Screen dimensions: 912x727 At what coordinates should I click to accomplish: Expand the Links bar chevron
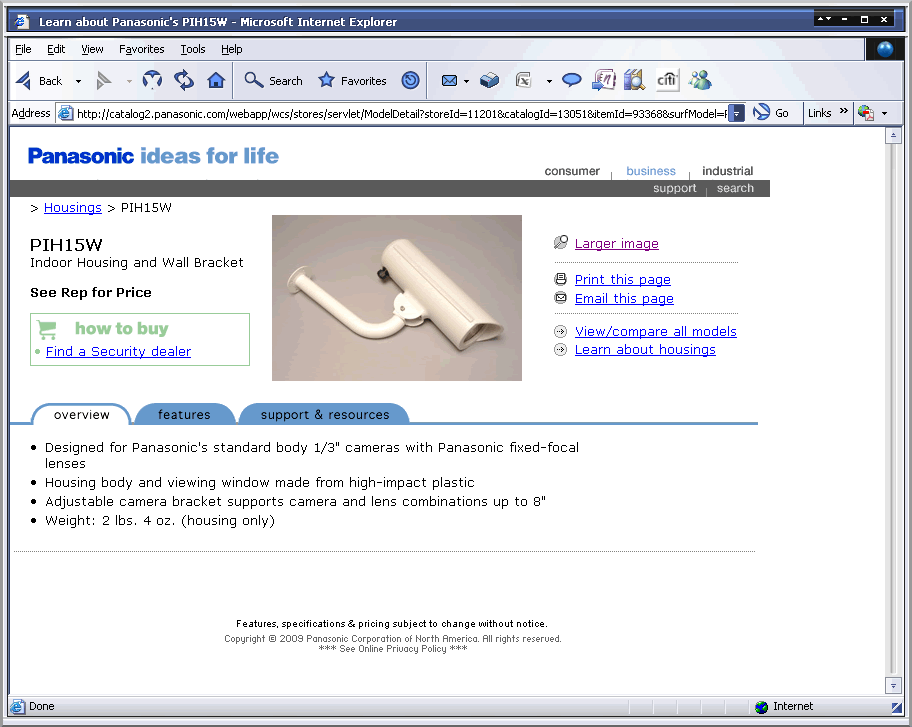point(843,111)
